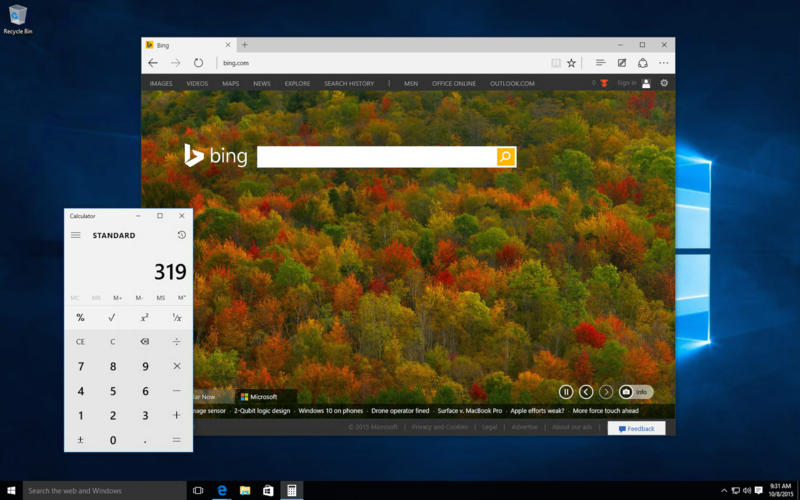Viewport: 800px width, 500px height.
Task: Click the Make a Web Note icon
Action: [x=621, y=62]
